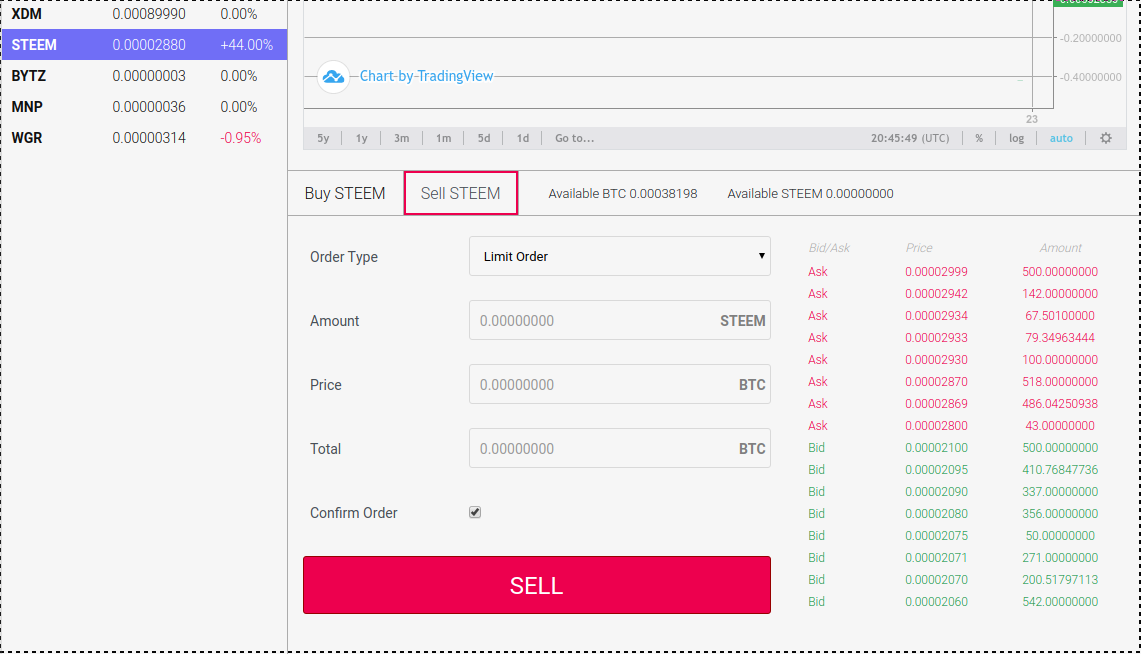Open Chart-by-TradingView link
This screenshot has width=1141, height=654.
[x=426, y=76]
